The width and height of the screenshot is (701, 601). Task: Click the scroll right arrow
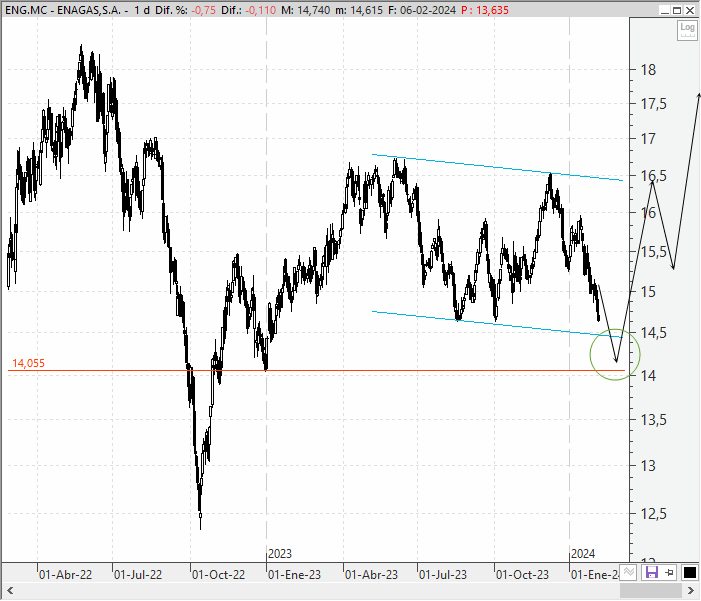click(x=690, y=591)
